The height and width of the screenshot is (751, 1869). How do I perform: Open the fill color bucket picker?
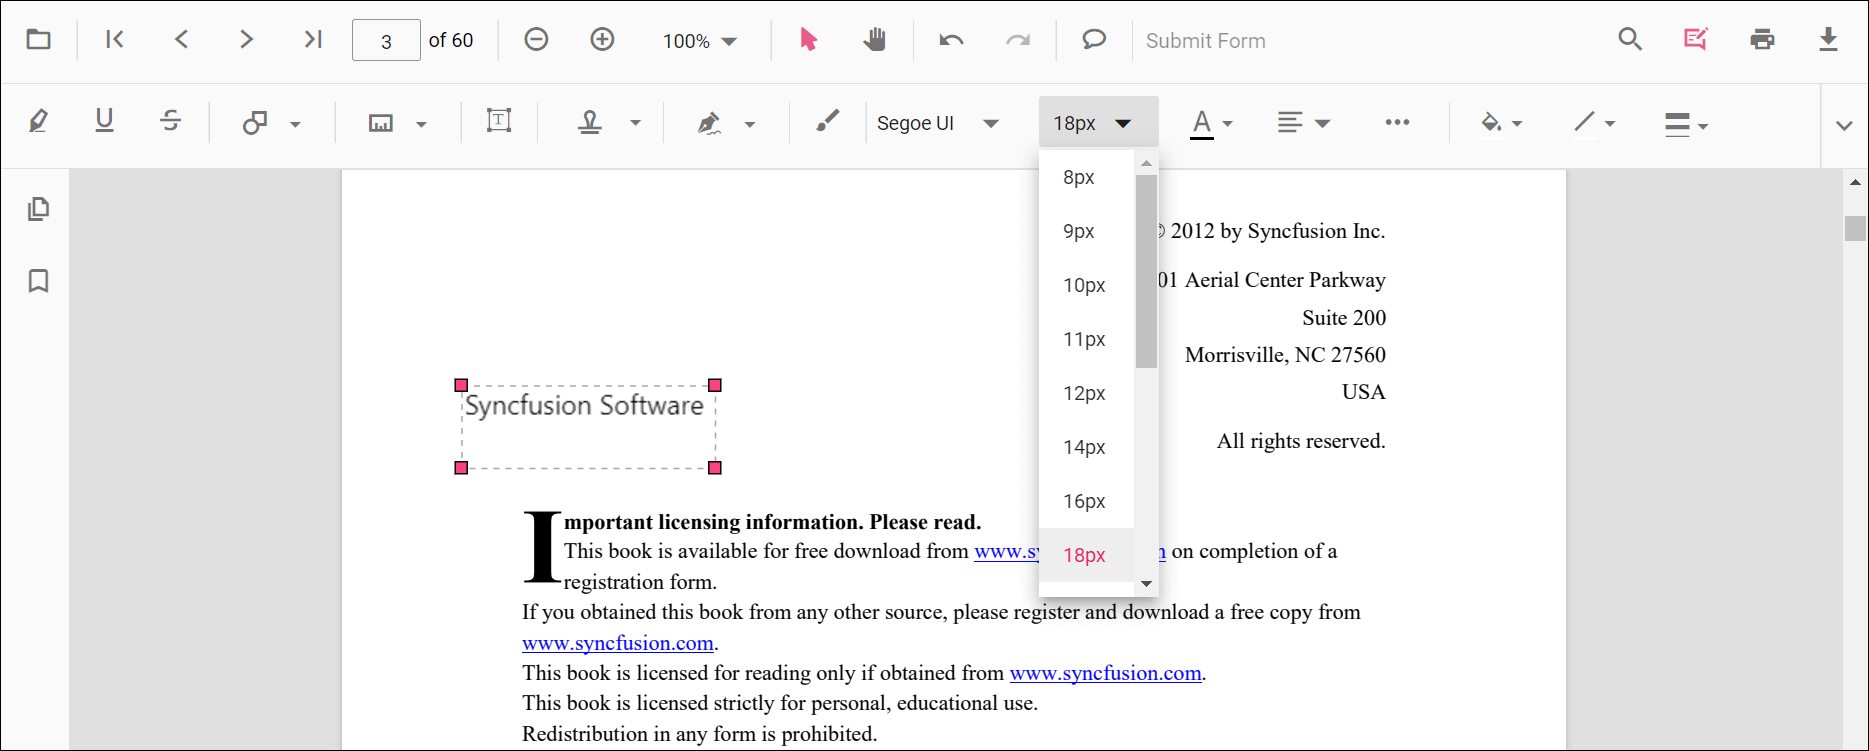point(1501,123)
